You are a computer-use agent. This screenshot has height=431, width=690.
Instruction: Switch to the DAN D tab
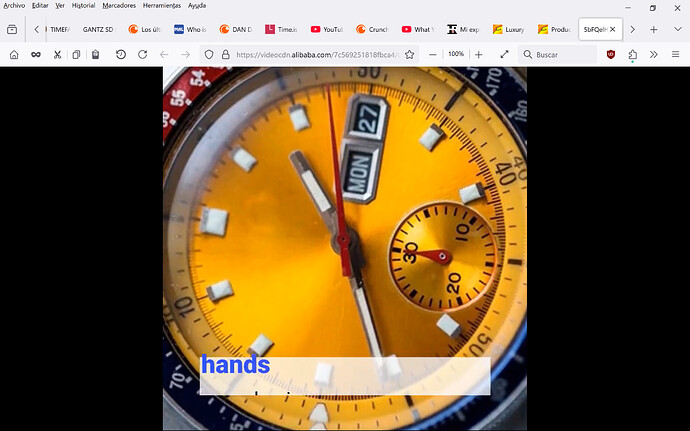coord(237,29)
